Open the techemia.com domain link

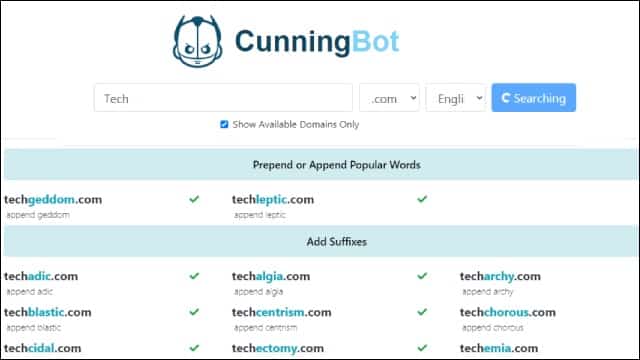click(x=499, y=348)
